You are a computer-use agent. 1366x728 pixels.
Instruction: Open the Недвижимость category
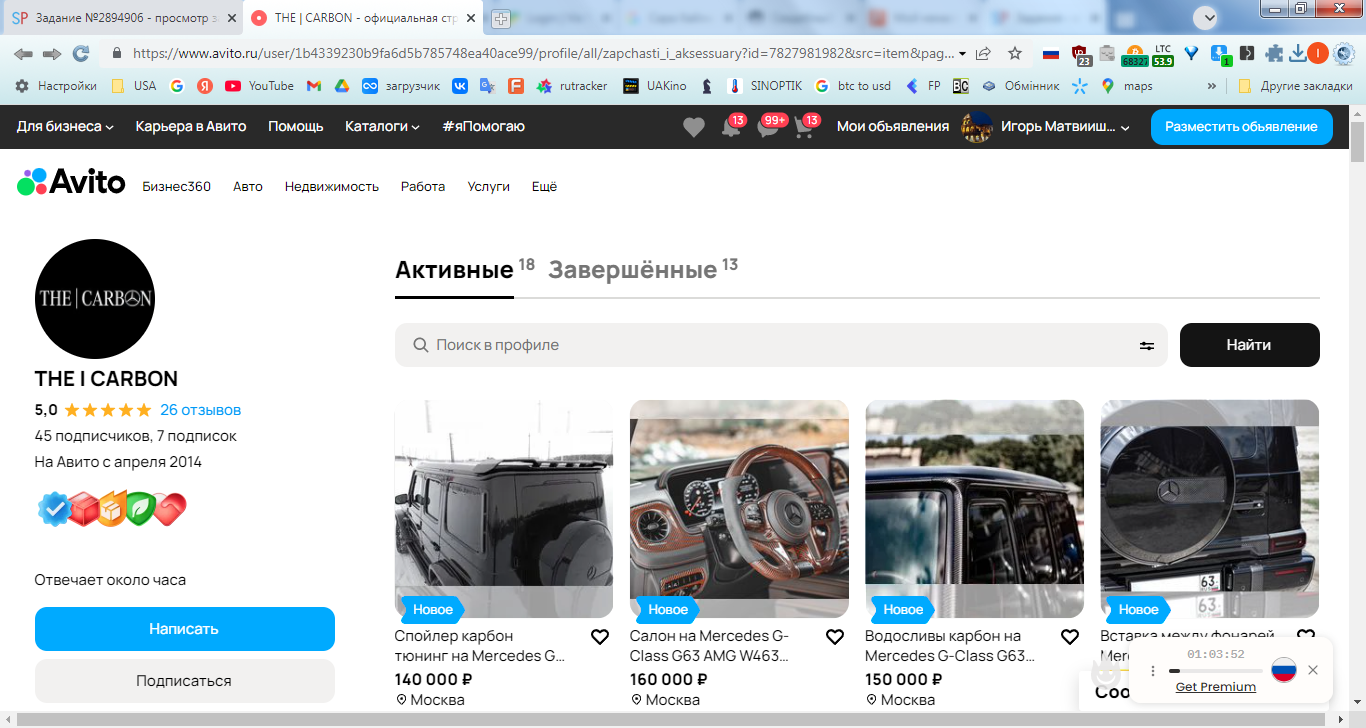point(332,186)
